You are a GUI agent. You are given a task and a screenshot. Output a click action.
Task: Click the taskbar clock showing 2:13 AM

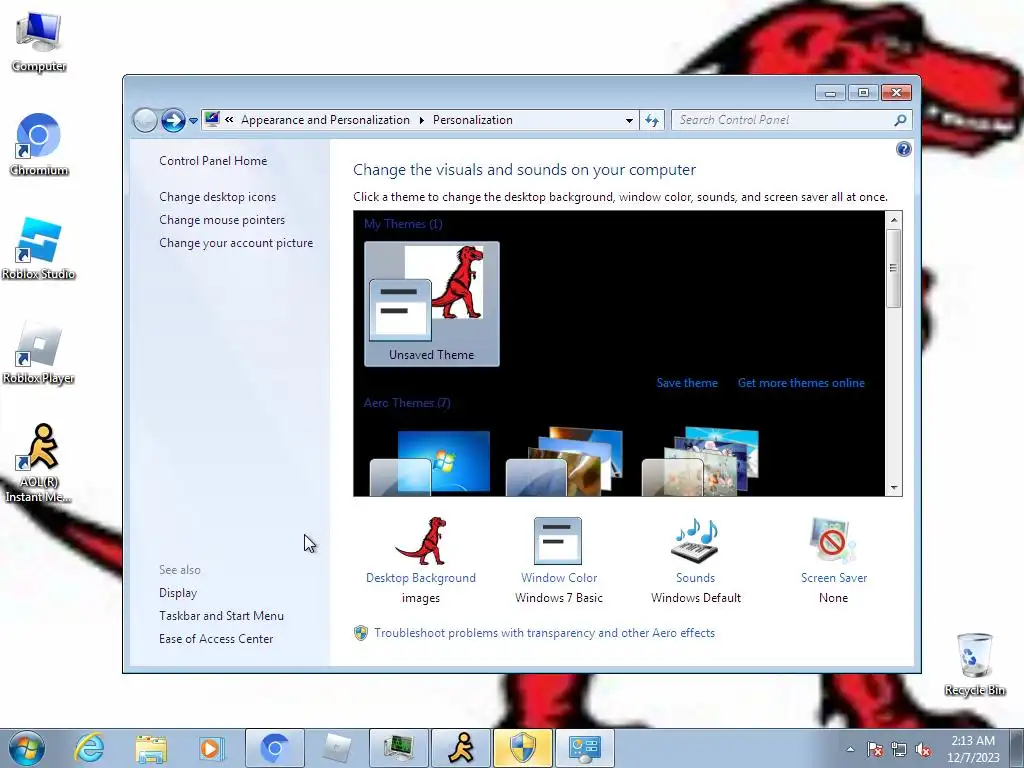point(974,749)
